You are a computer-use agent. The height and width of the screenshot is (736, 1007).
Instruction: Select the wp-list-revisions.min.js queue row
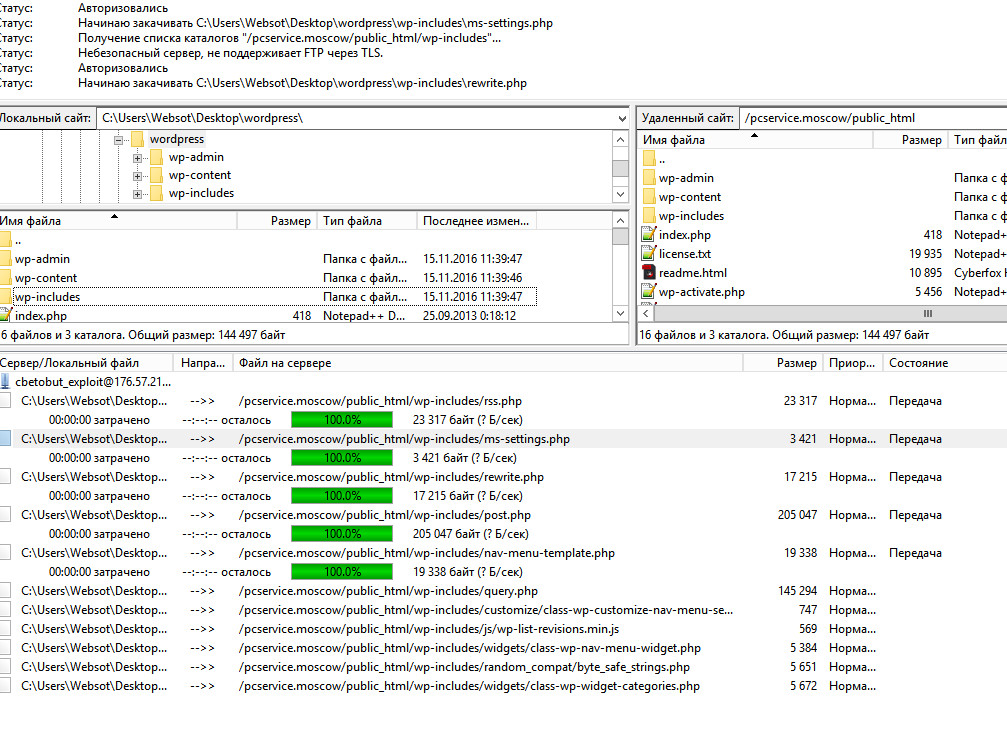[504, 629]
